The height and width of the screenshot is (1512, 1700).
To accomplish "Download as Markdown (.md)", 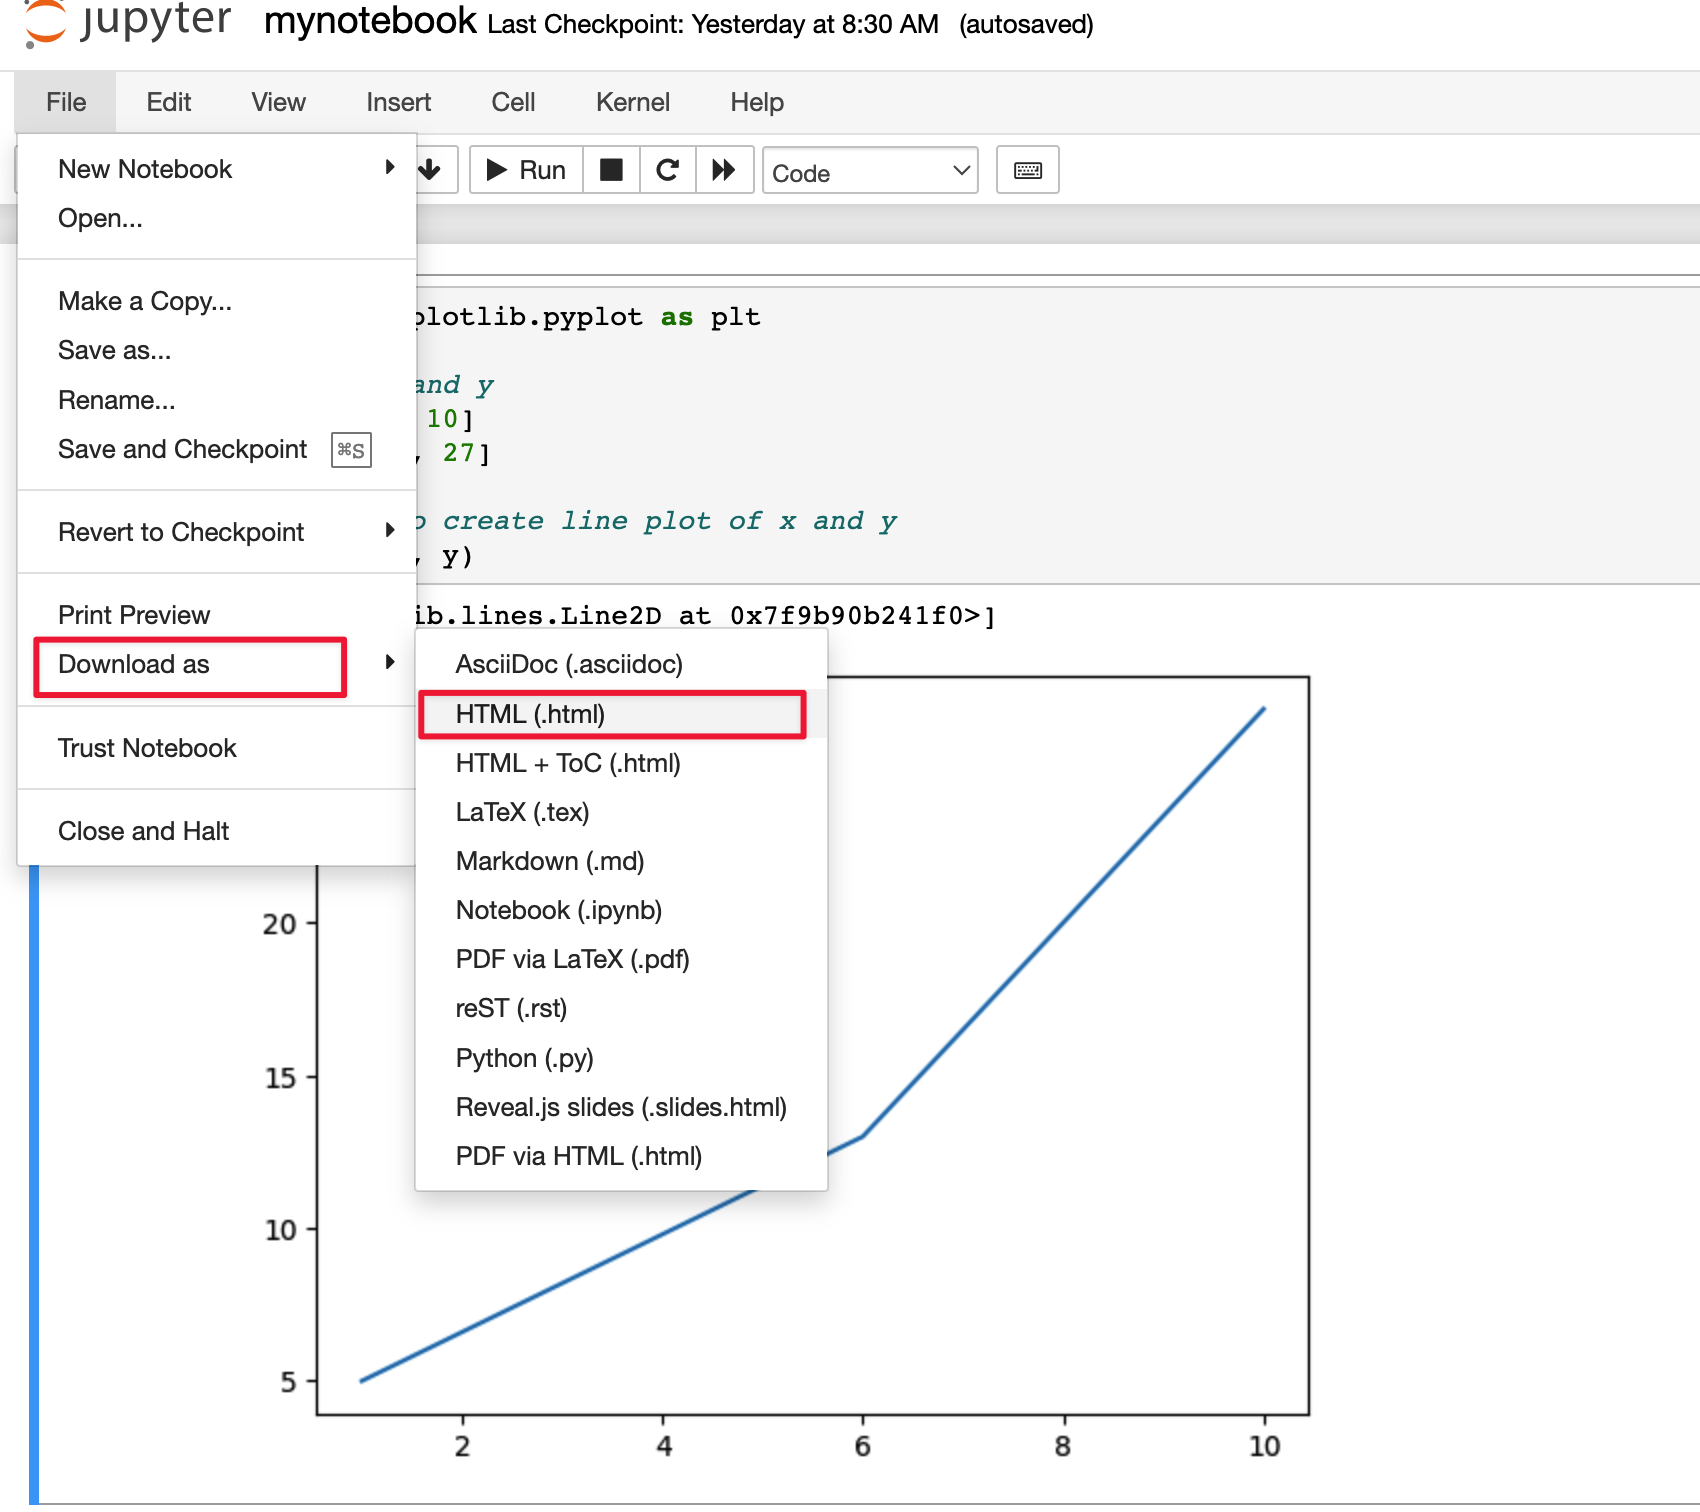I will (x=621, y=861).
